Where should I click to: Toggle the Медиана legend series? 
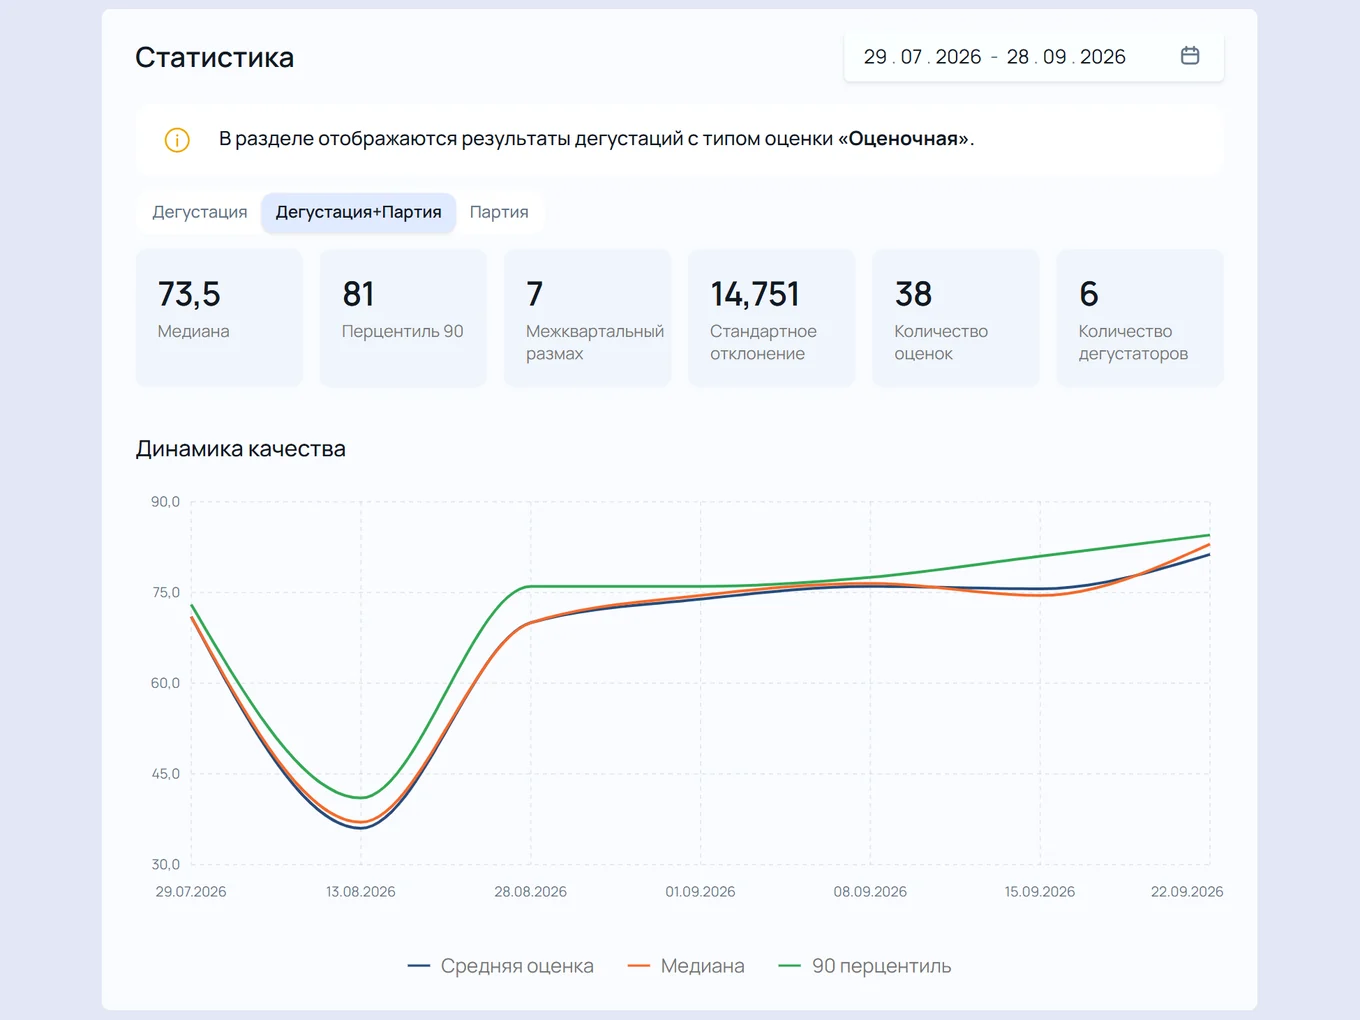coord(686,966)
